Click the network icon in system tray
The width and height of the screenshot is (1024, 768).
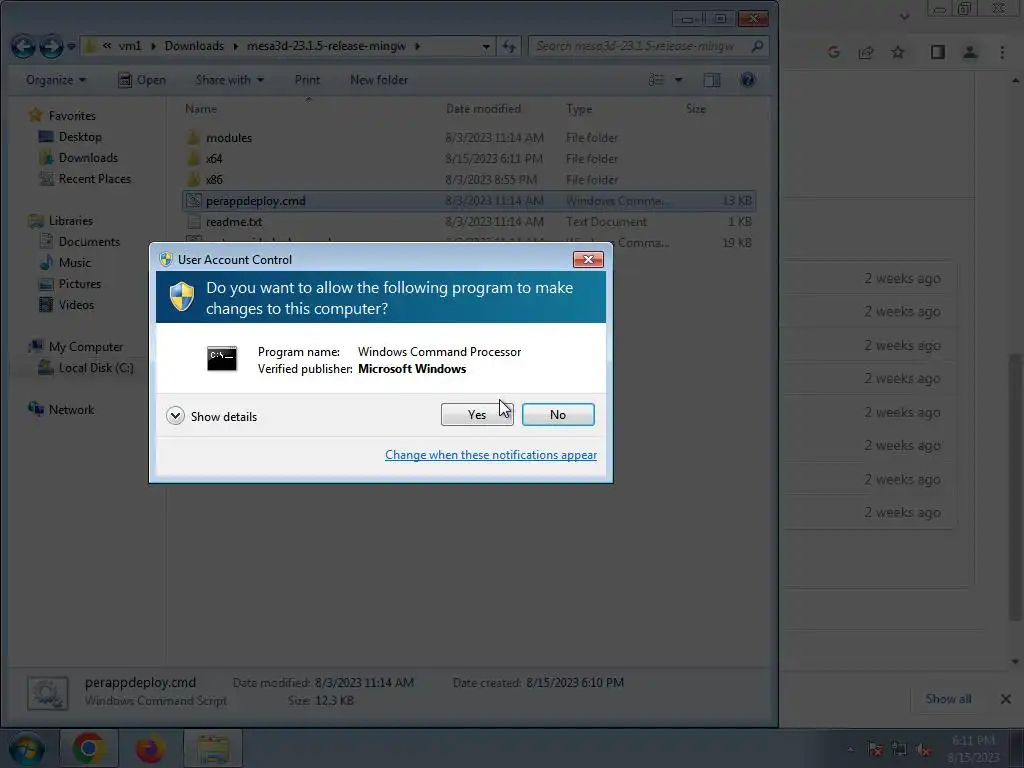coord(899,750)
